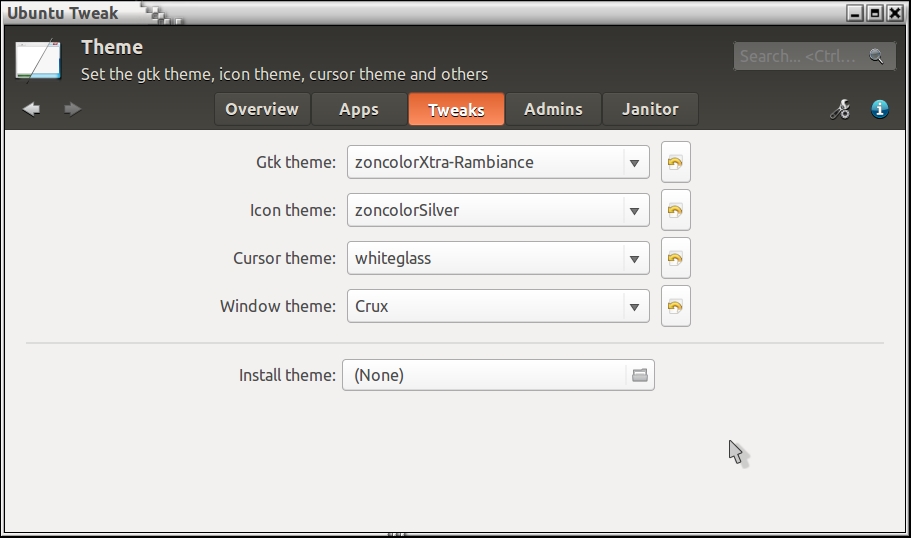The width and height of the screenshot is (911, 538).
Task: Open the Window theme dropdown
Action: click(x=634, y=307)
